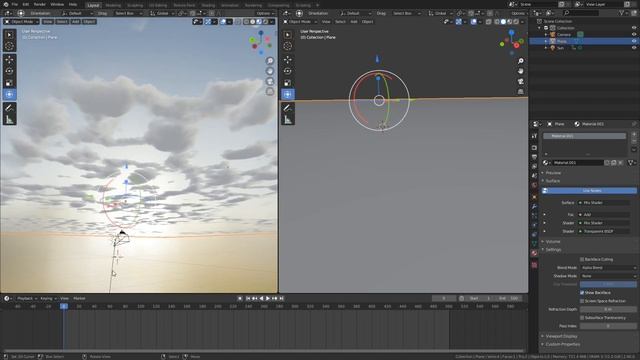Viewport: 640px width, 360px height.
Task: Enable Subsurface Translucency checkbox
Action: [582, 318]
